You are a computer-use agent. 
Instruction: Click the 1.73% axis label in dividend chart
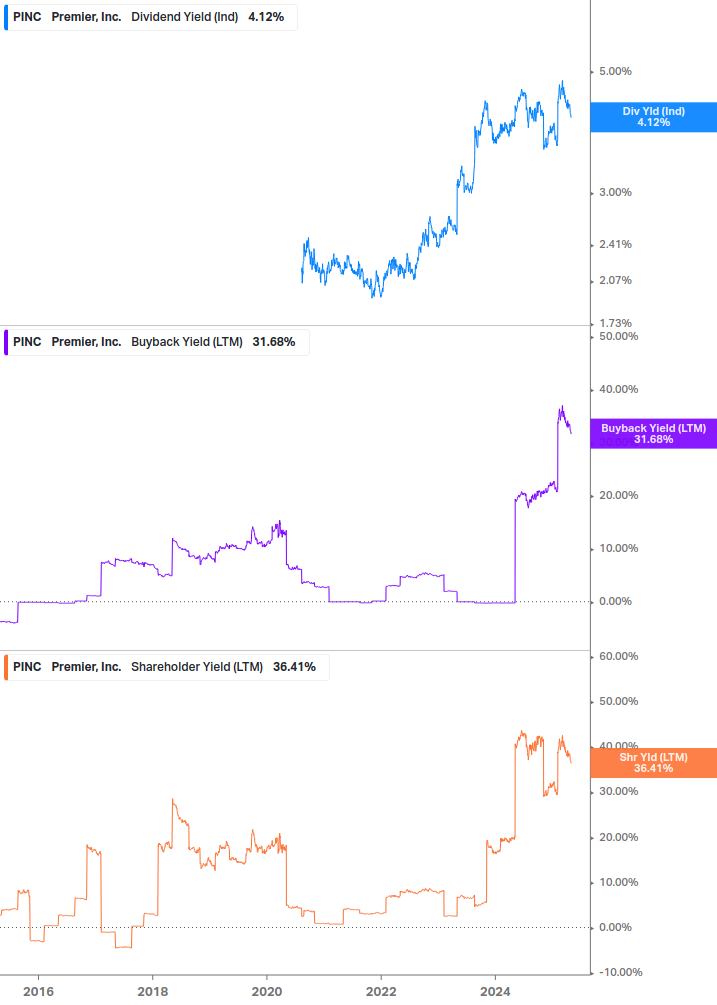coord(615,323)
